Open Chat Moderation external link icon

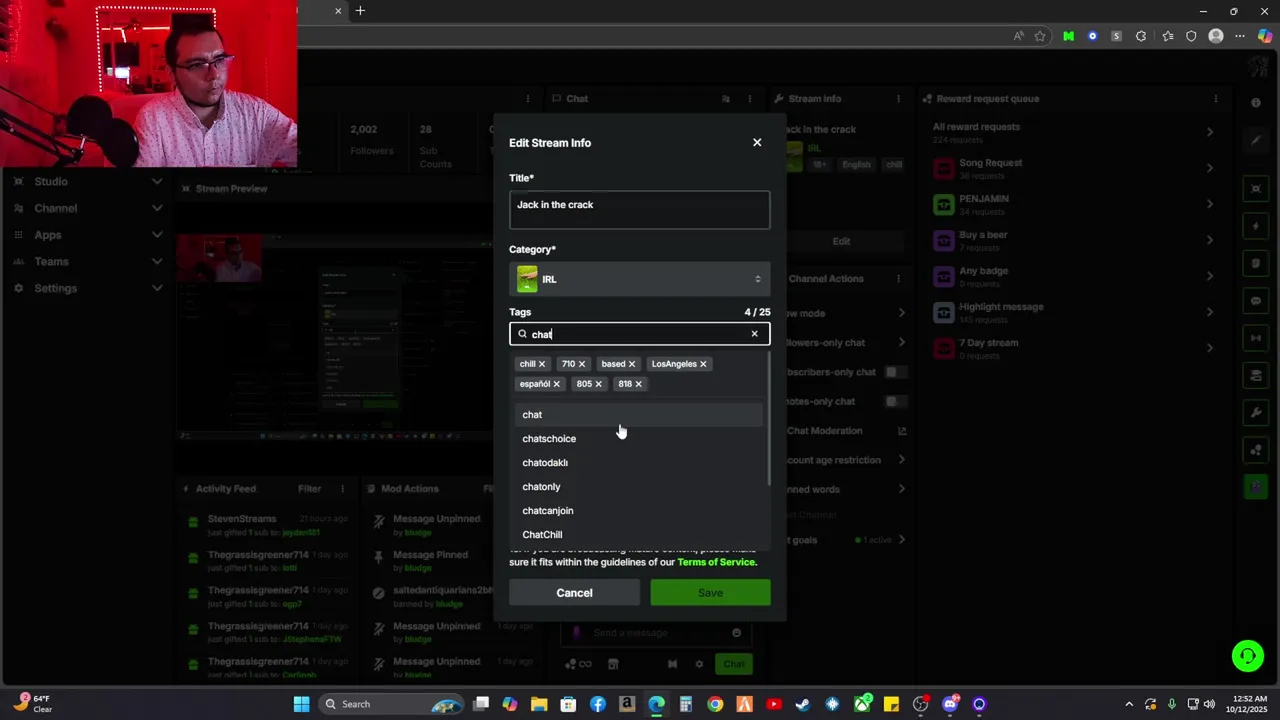[901, 431]
